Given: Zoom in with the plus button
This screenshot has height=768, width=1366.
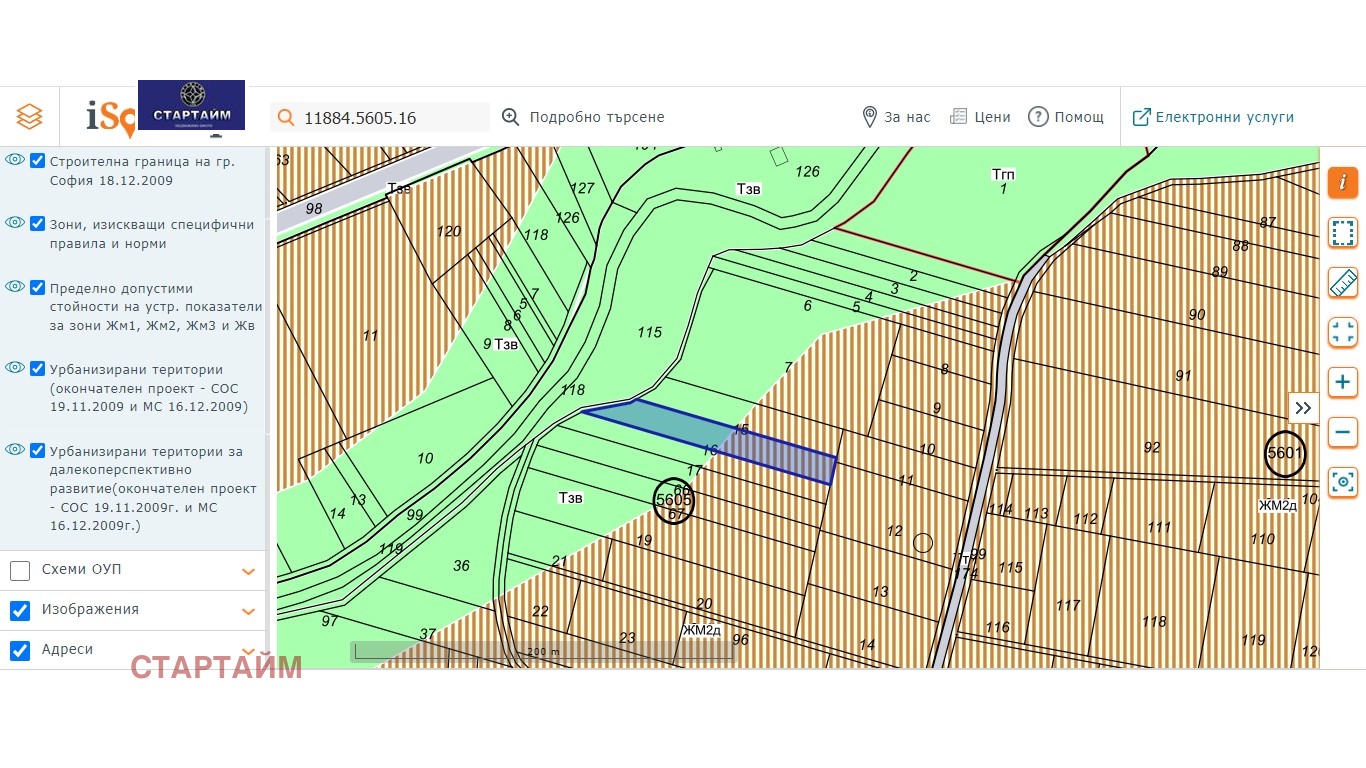Looking at the screenshot, I should [x=1342, y=382].
